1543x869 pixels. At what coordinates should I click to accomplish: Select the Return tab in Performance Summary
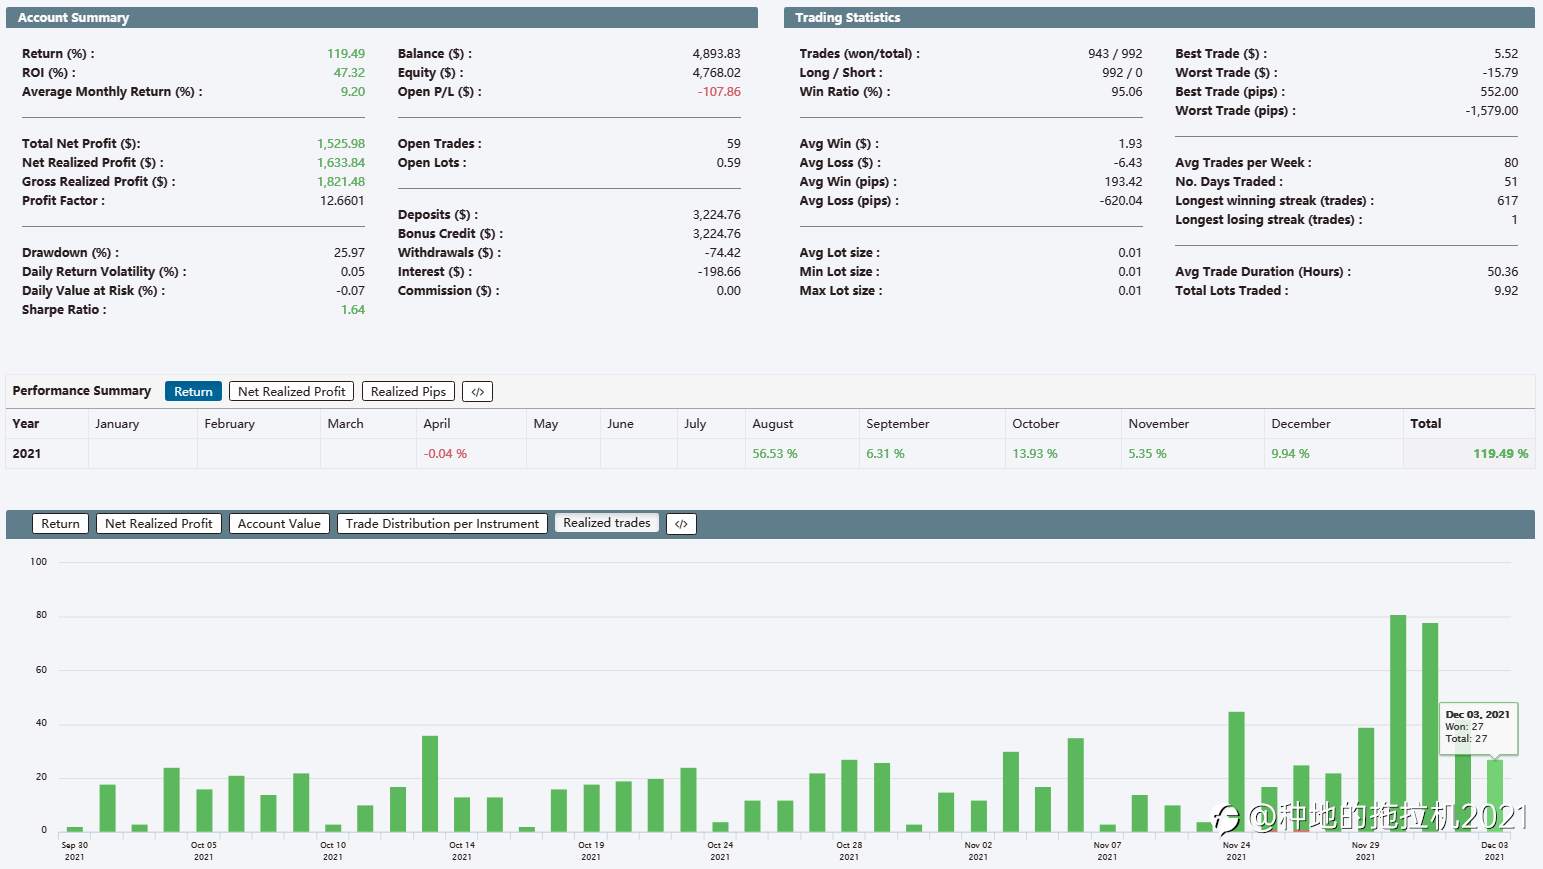click(x=193, y=392)
